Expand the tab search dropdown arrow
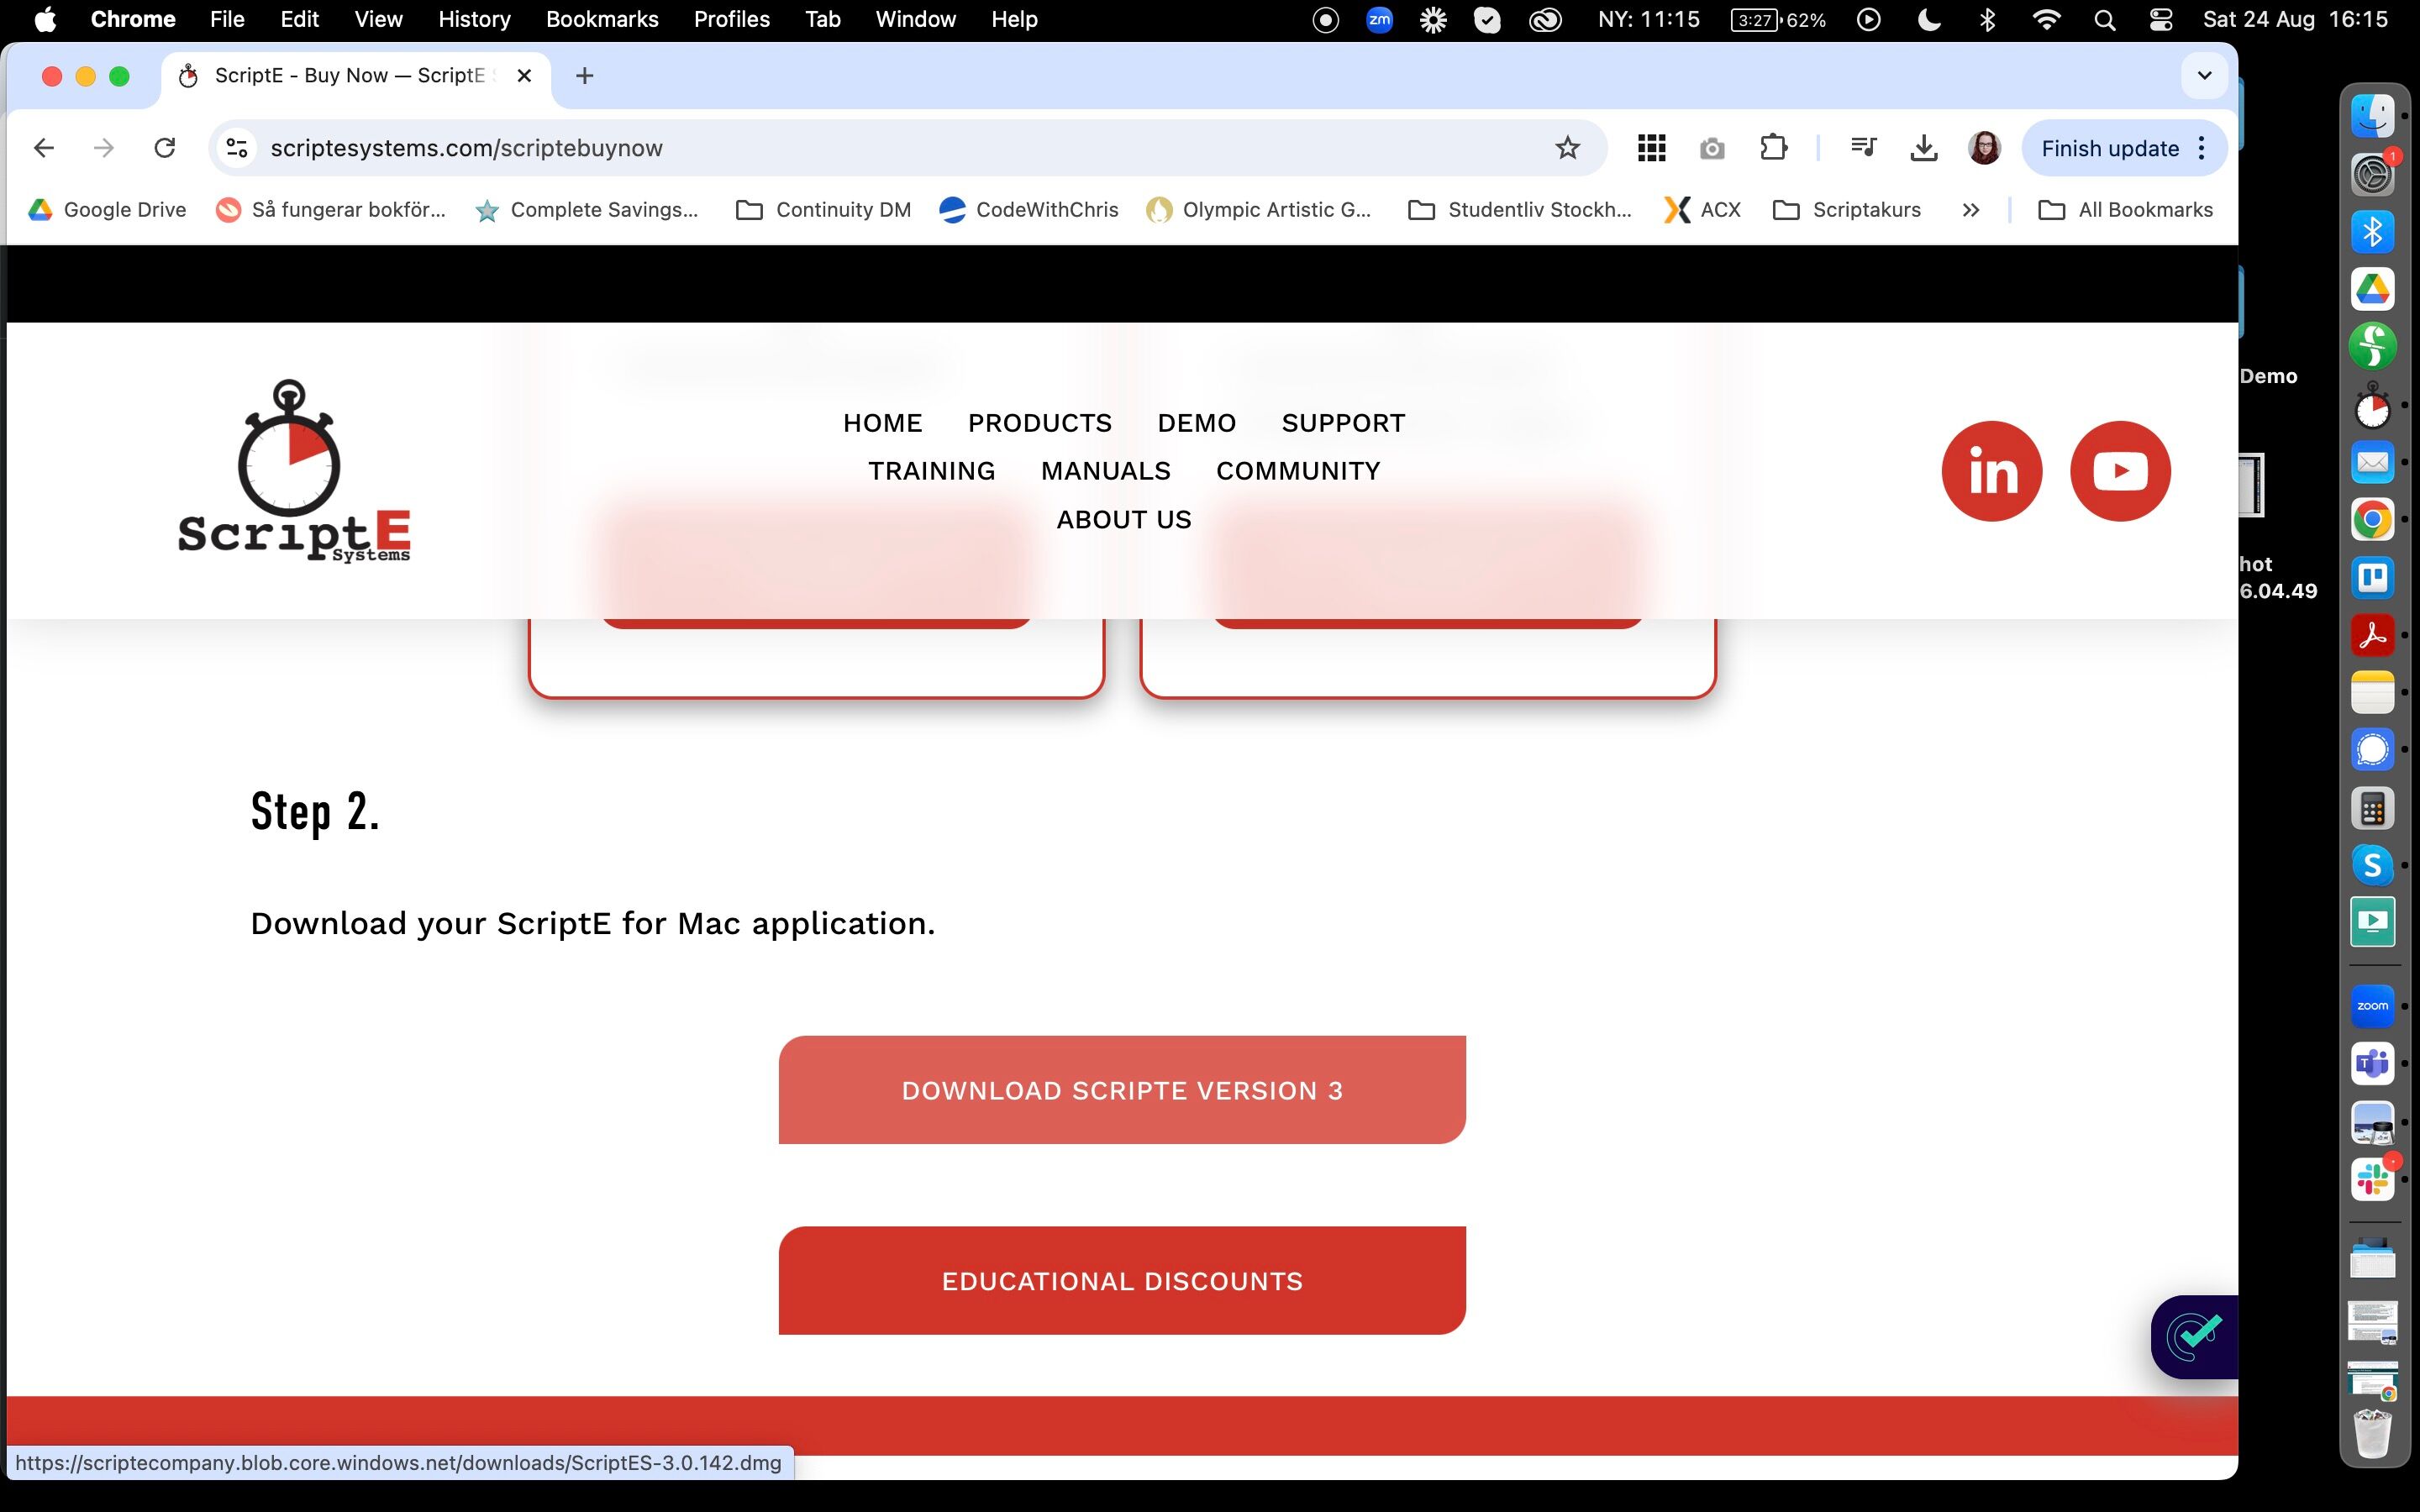The width and height of the screenshot is (2420, 1512). point(2204,76)
